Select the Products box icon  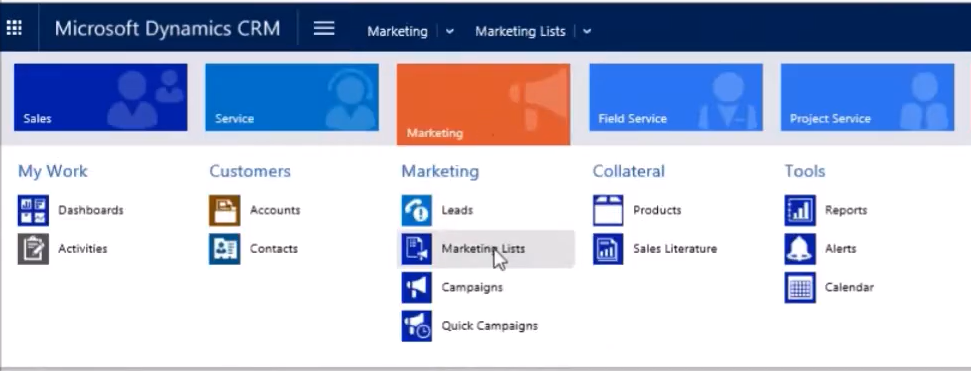608,211
